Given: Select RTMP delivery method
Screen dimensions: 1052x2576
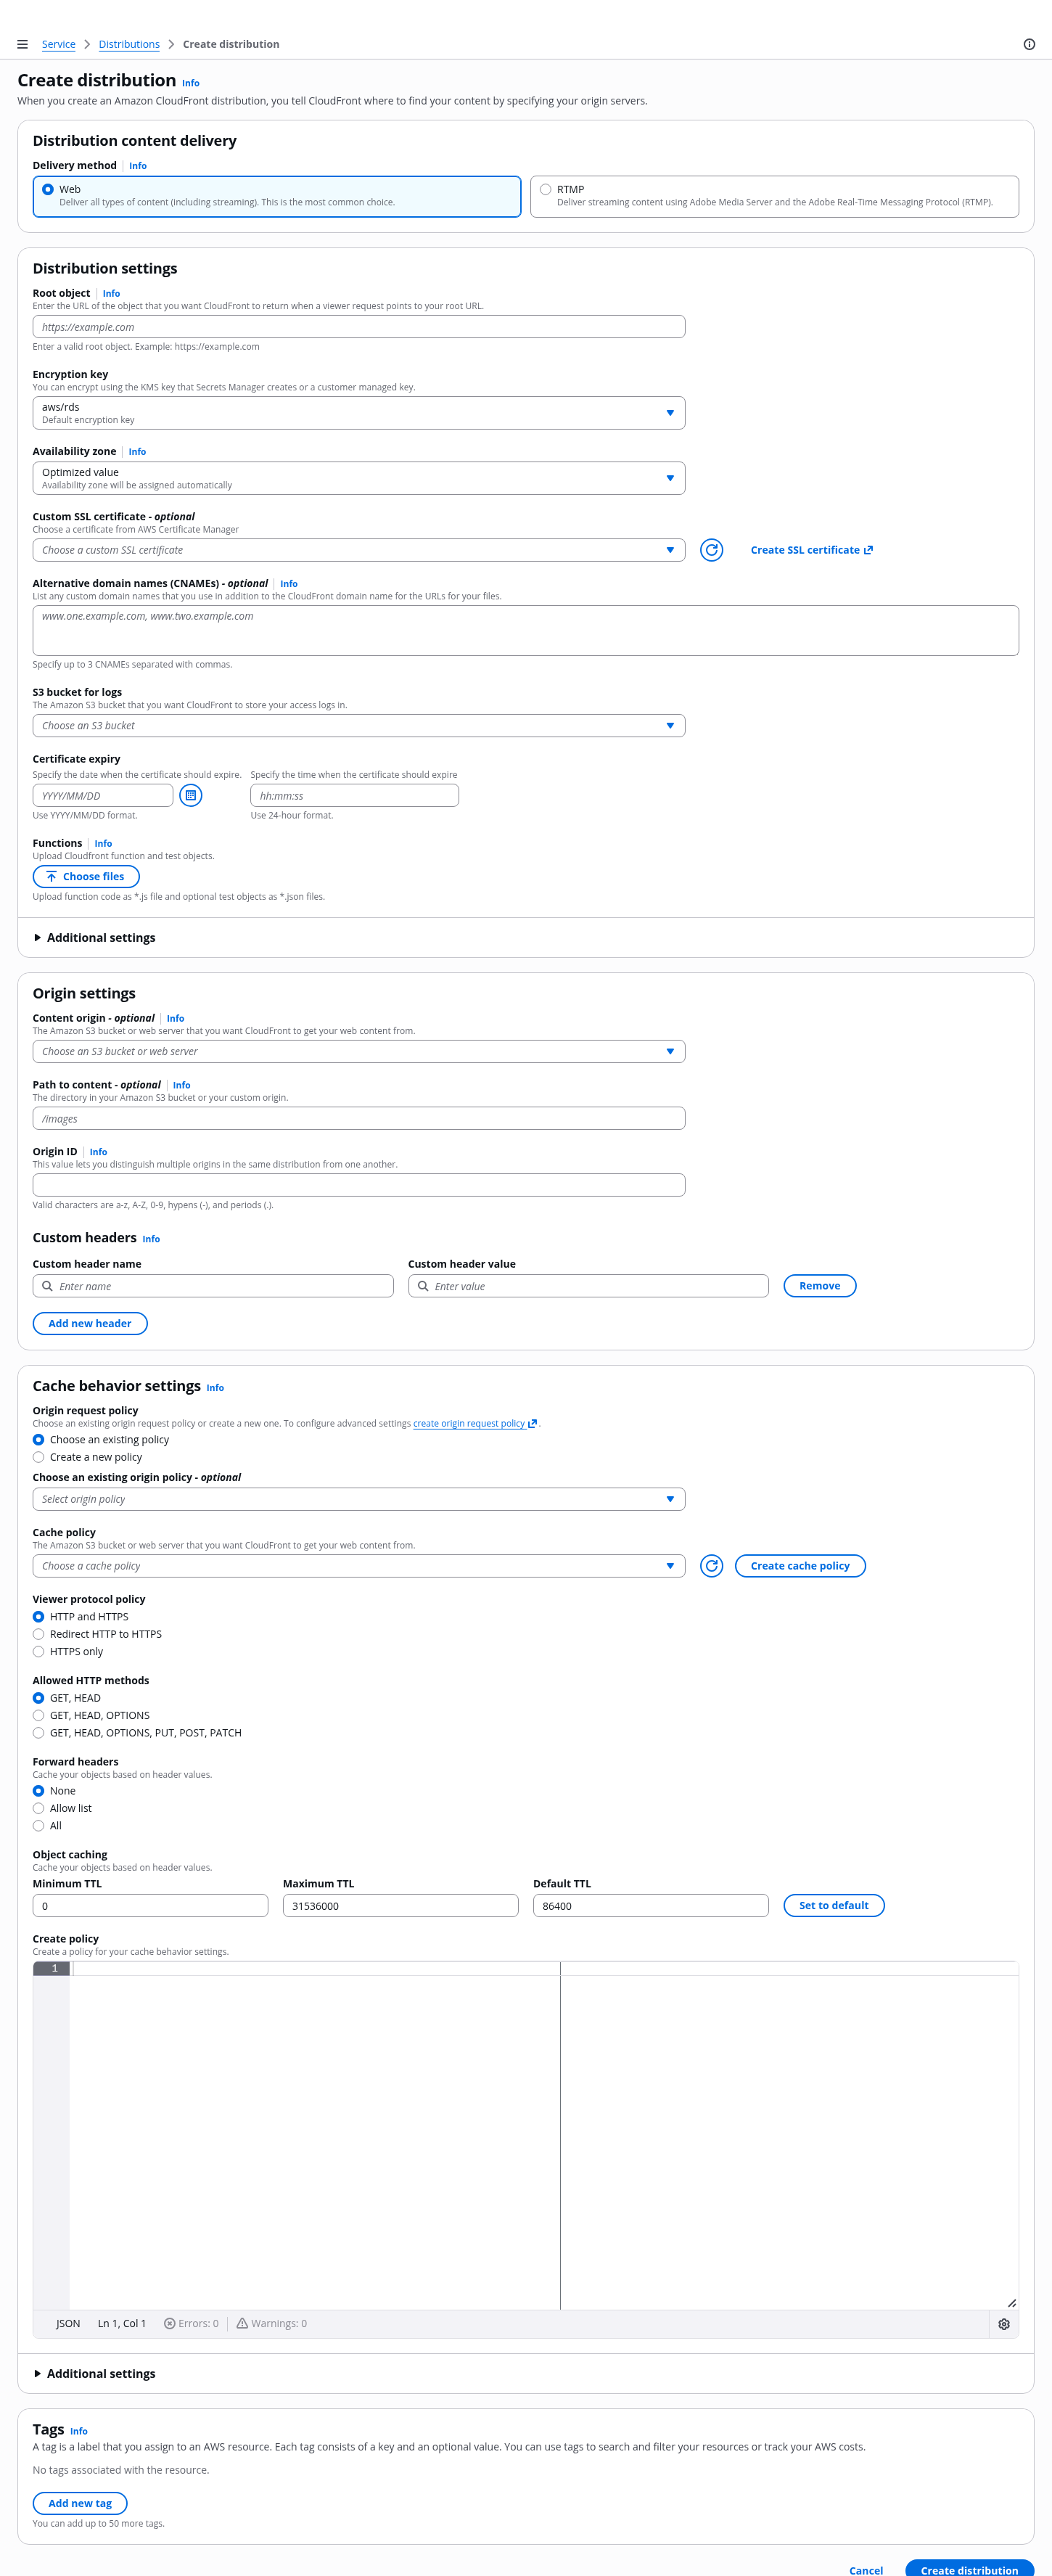Looking at the screenshot, I should point(546,189).
